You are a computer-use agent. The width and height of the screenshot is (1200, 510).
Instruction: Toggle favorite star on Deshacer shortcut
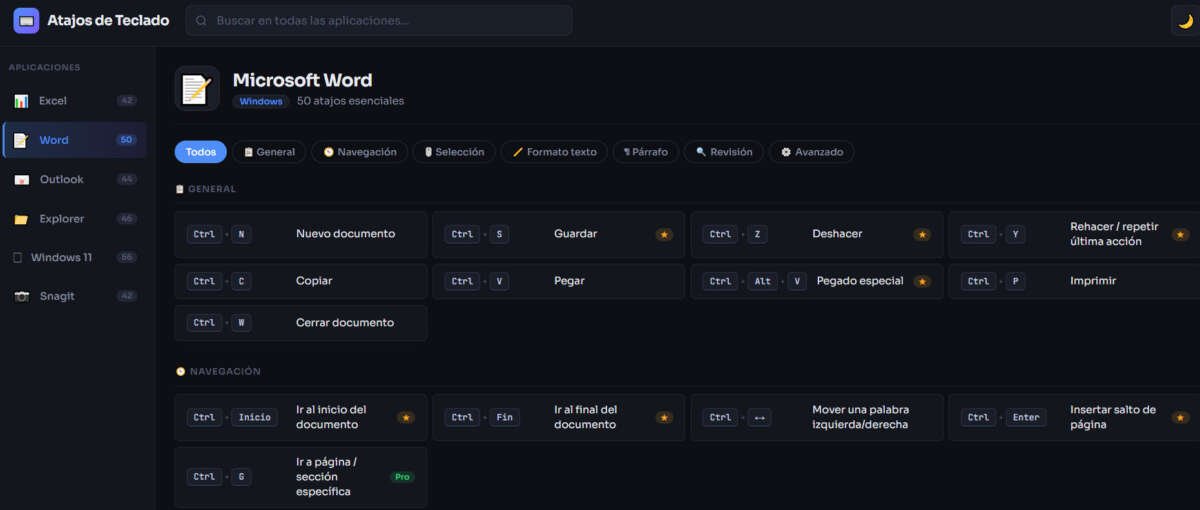tap(922, 234)
